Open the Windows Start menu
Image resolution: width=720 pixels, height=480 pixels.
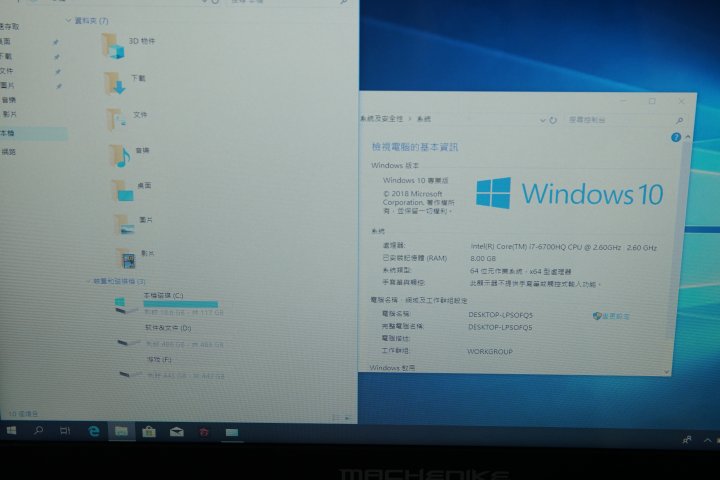point(11,430)
